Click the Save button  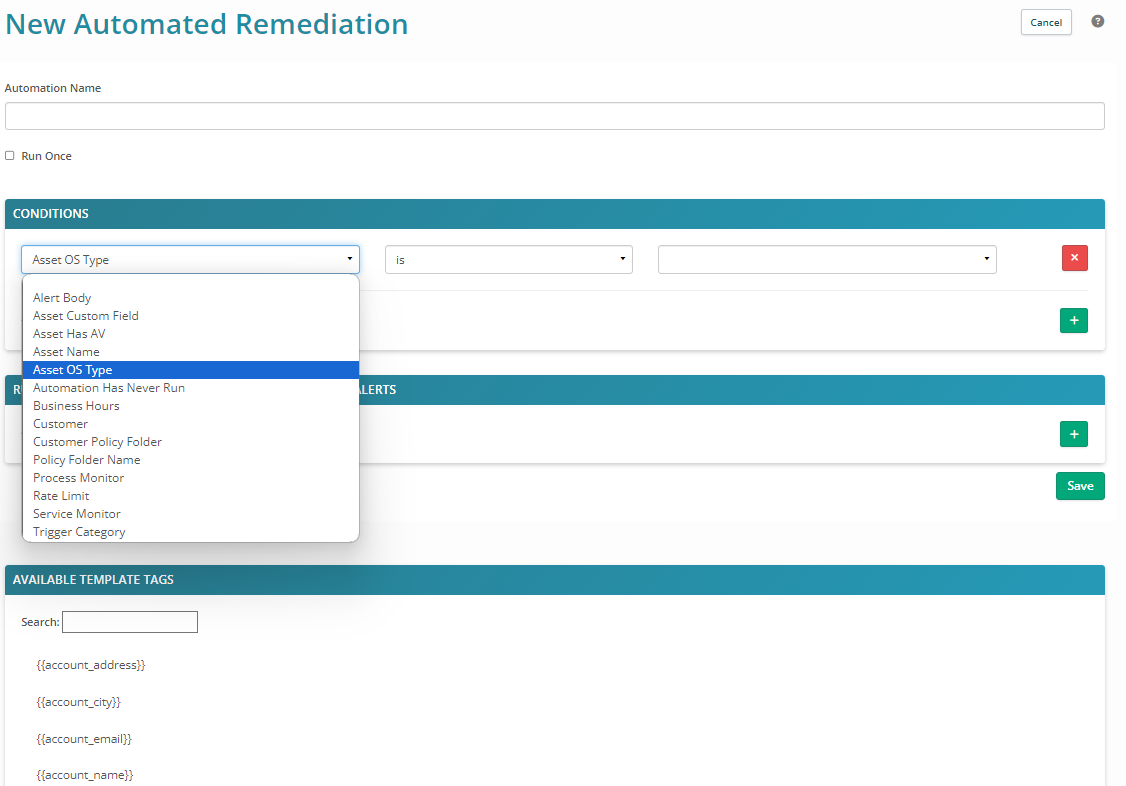1080,486
